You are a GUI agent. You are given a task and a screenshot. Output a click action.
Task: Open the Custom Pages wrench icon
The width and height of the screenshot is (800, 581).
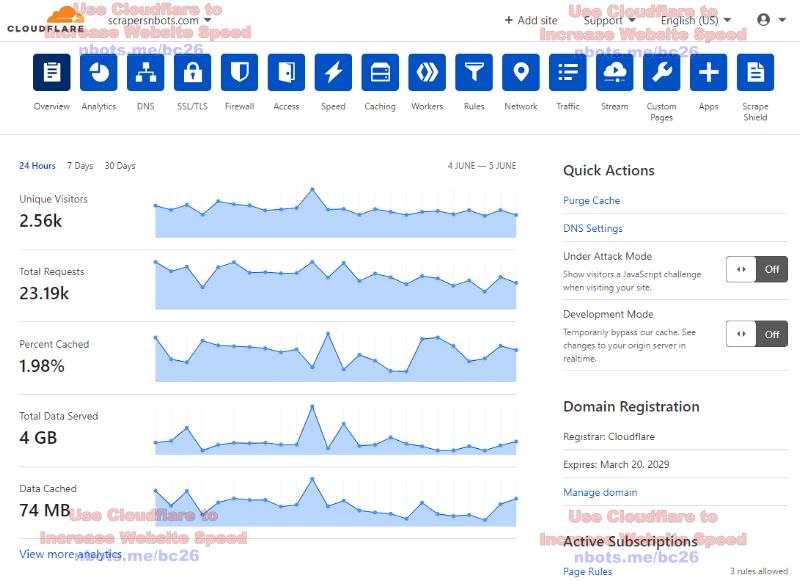[x=662, y=72]
